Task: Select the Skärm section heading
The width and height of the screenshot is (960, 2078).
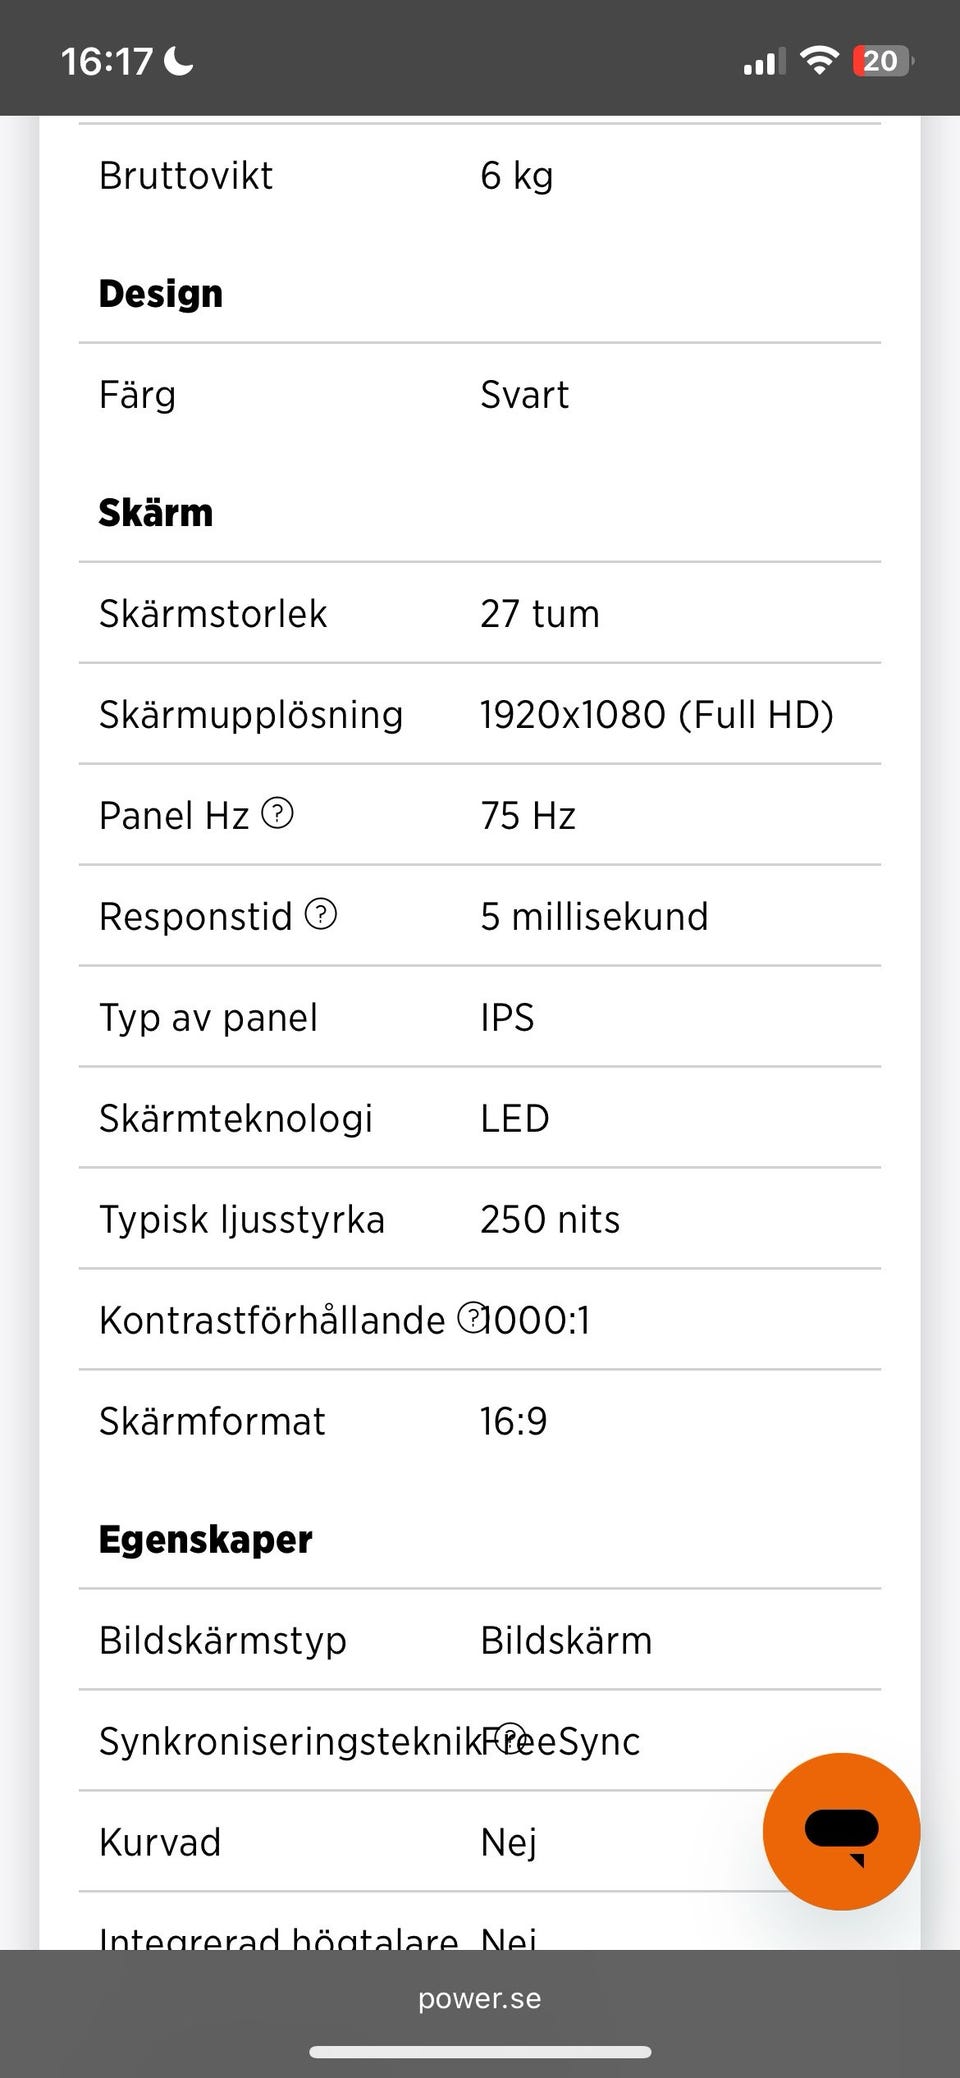Action: (156, 513)
